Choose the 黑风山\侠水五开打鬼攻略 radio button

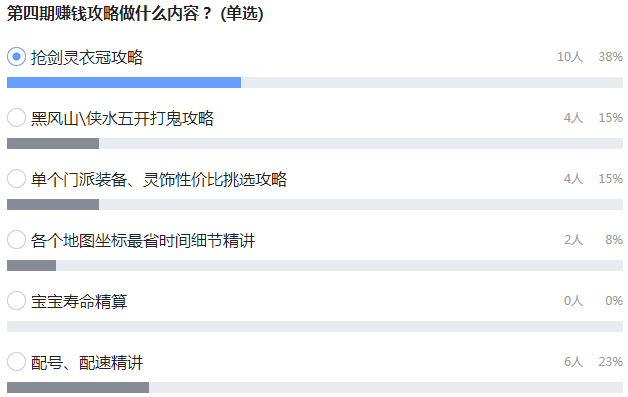click(x=16, y=118)
